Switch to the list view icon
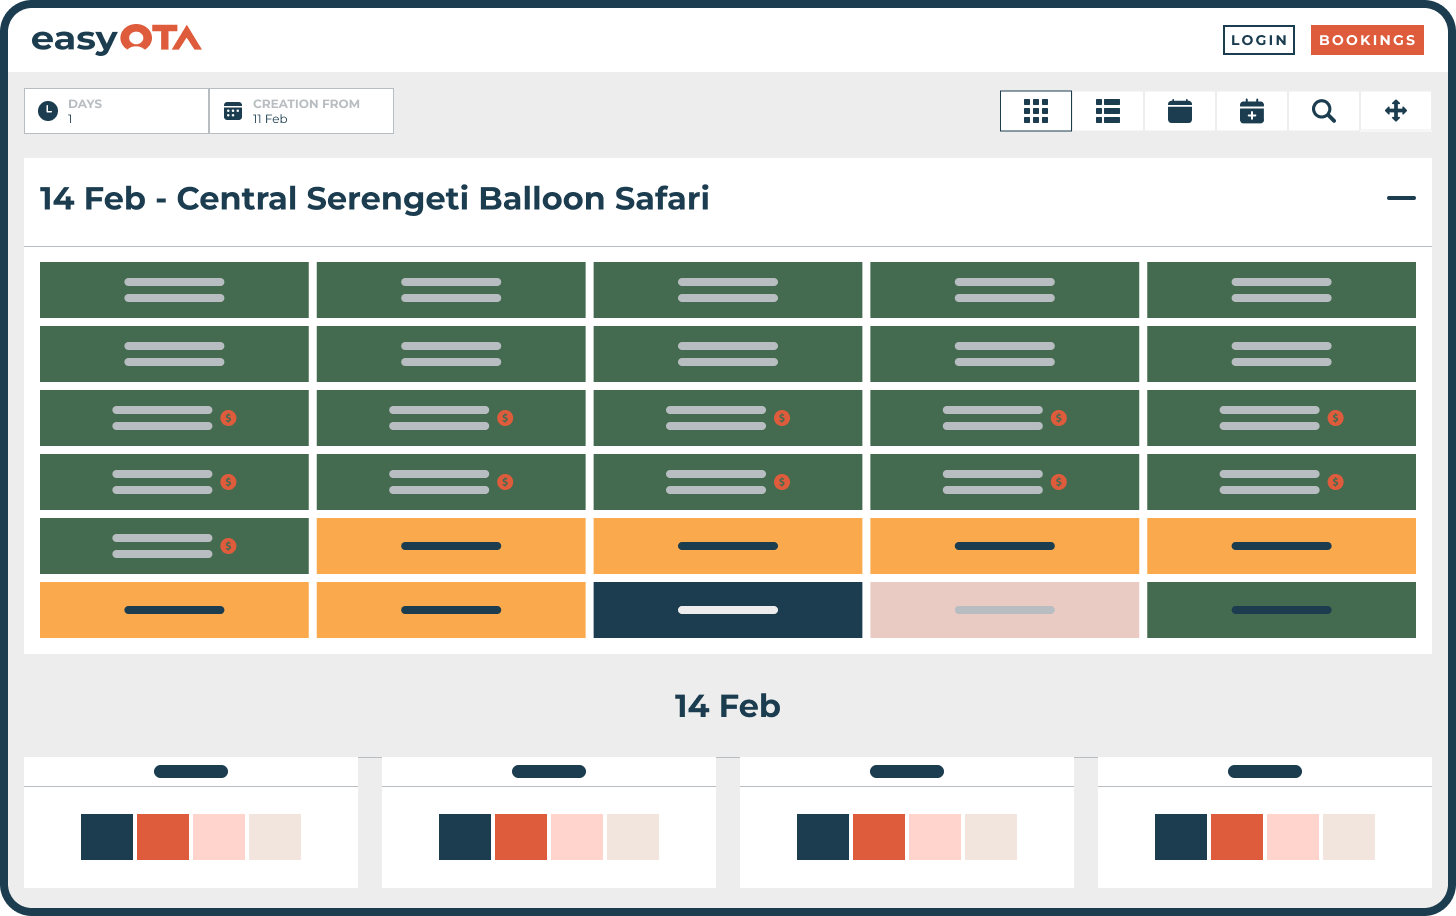This screenshot has width=1456, height=916. click(x=1108, y=111)
